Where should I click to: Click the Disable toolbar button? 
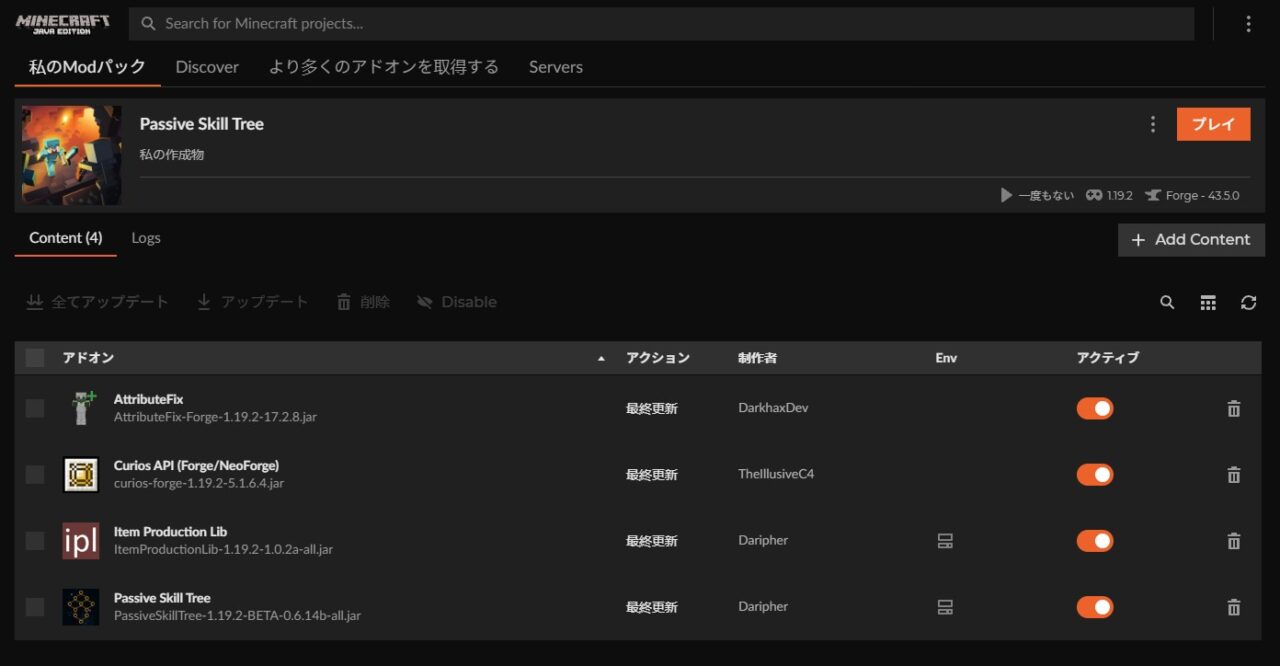457,302
